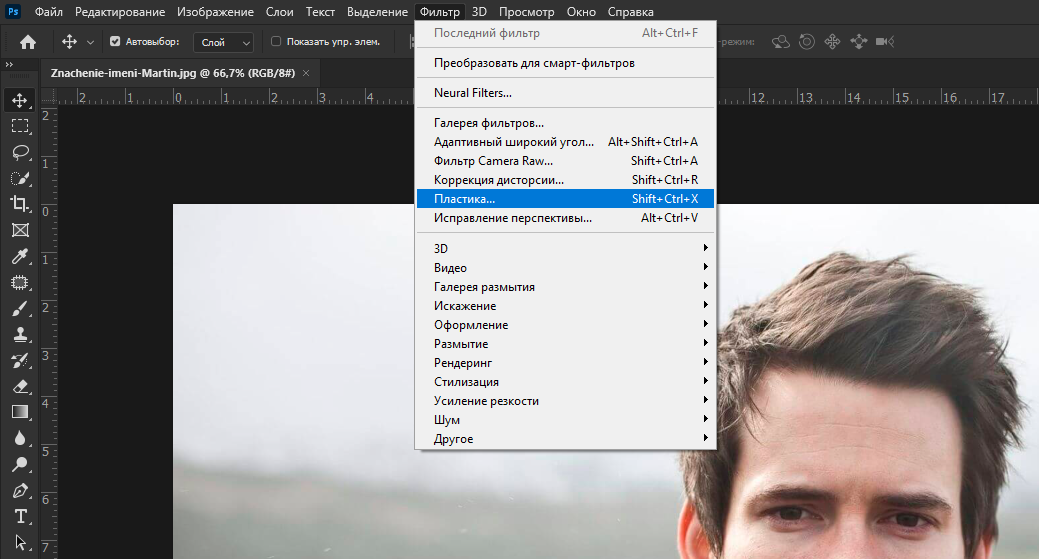The height and width of the screenshot is (559, 1039).
Task: Choose Галерея фильтров... entry
Action: point(565,123)
